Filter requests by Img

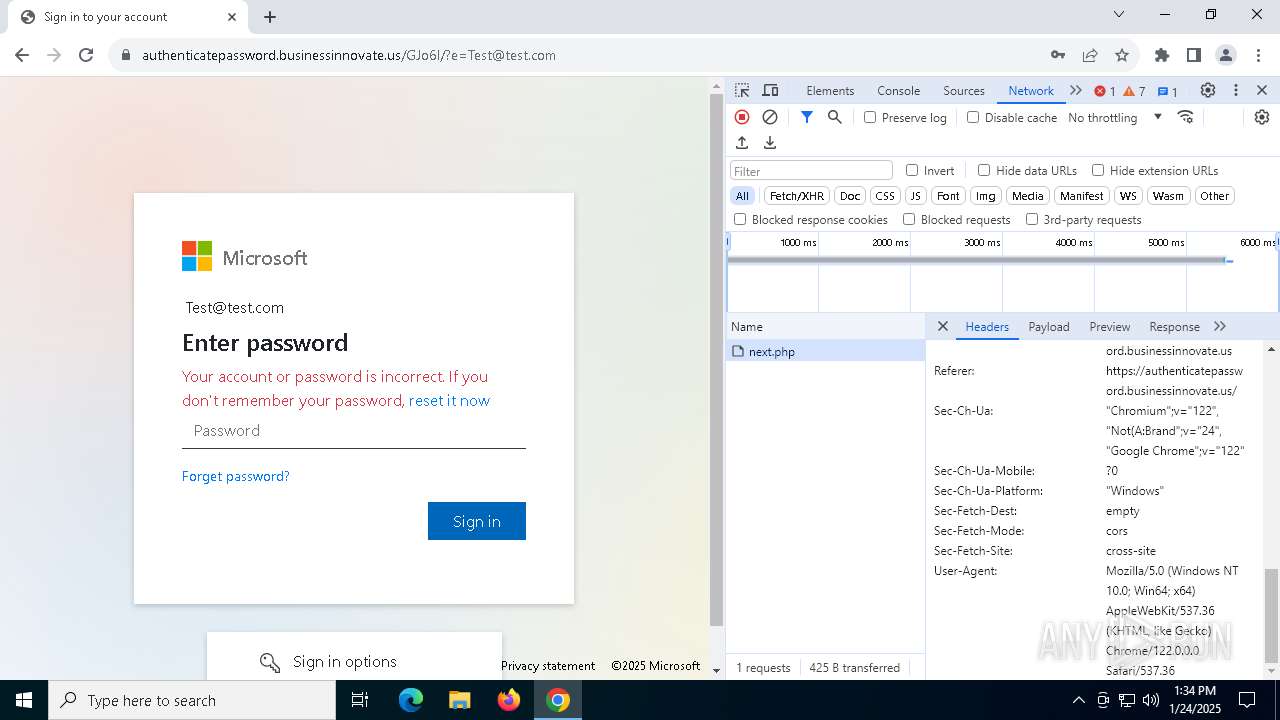(x=986, y=196)
